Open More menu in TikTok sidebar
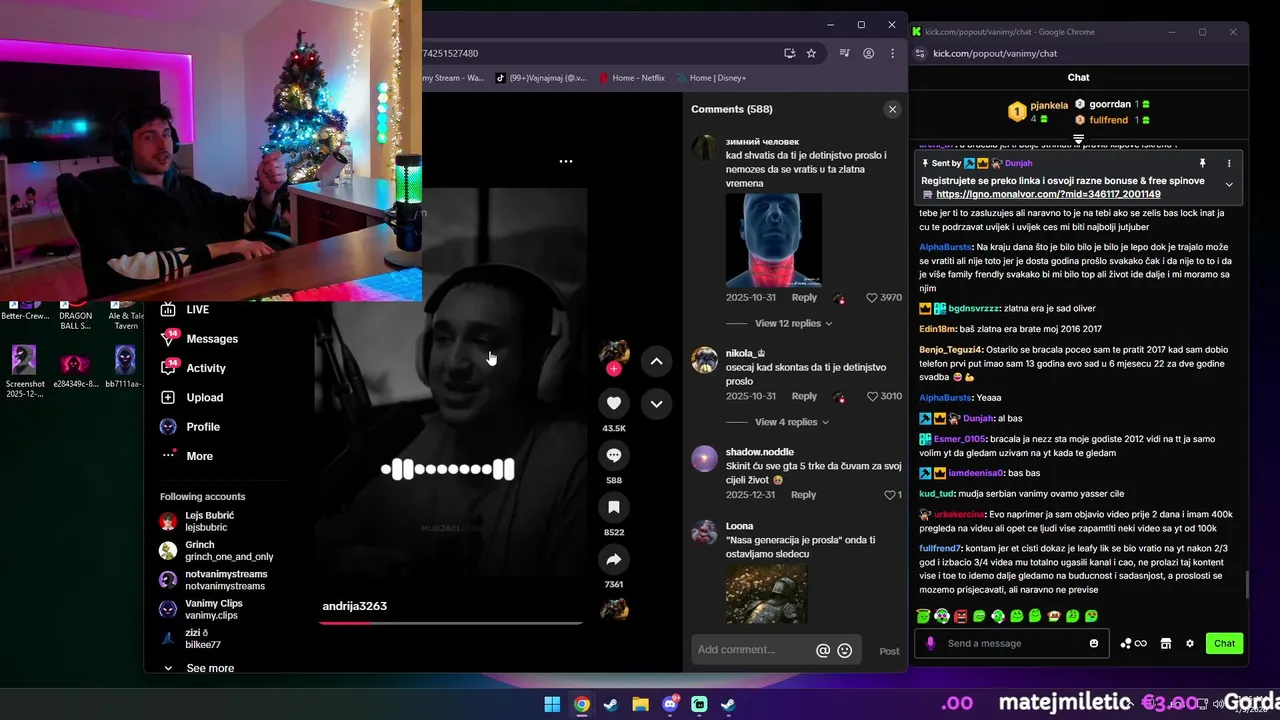 [x=187, y=456]
